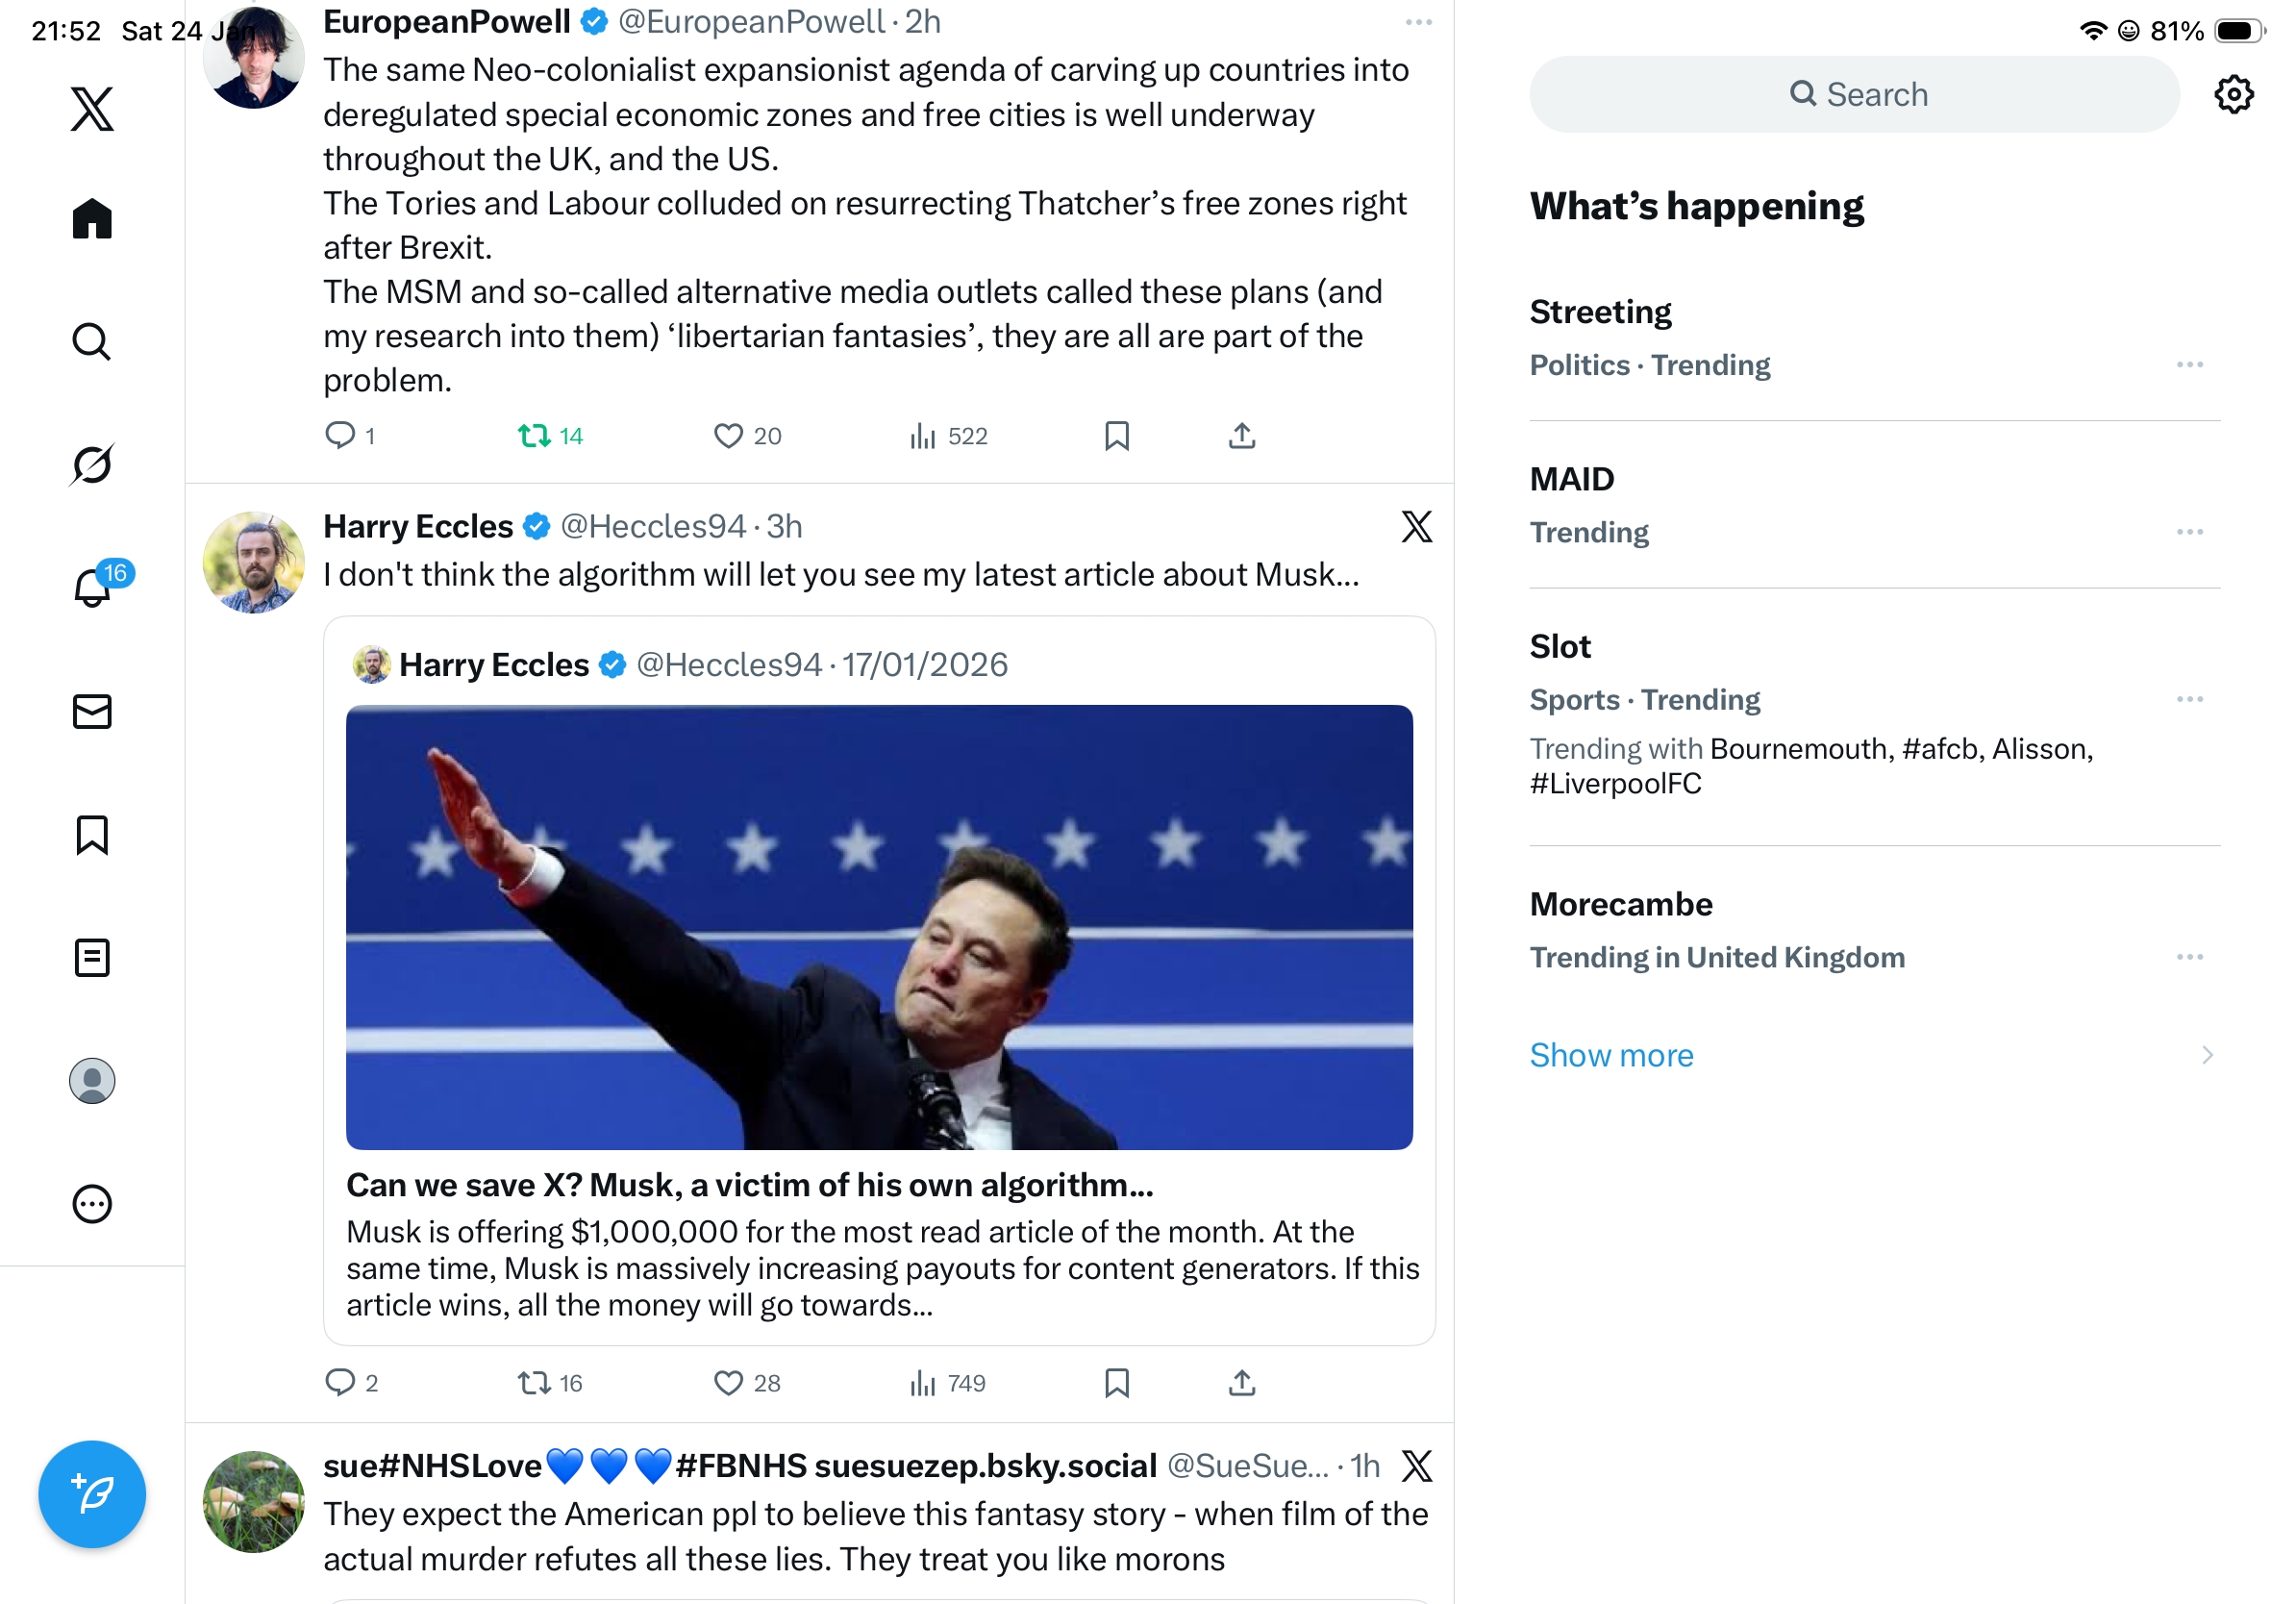Open more options on EuropeanPowell's post

1418,22
